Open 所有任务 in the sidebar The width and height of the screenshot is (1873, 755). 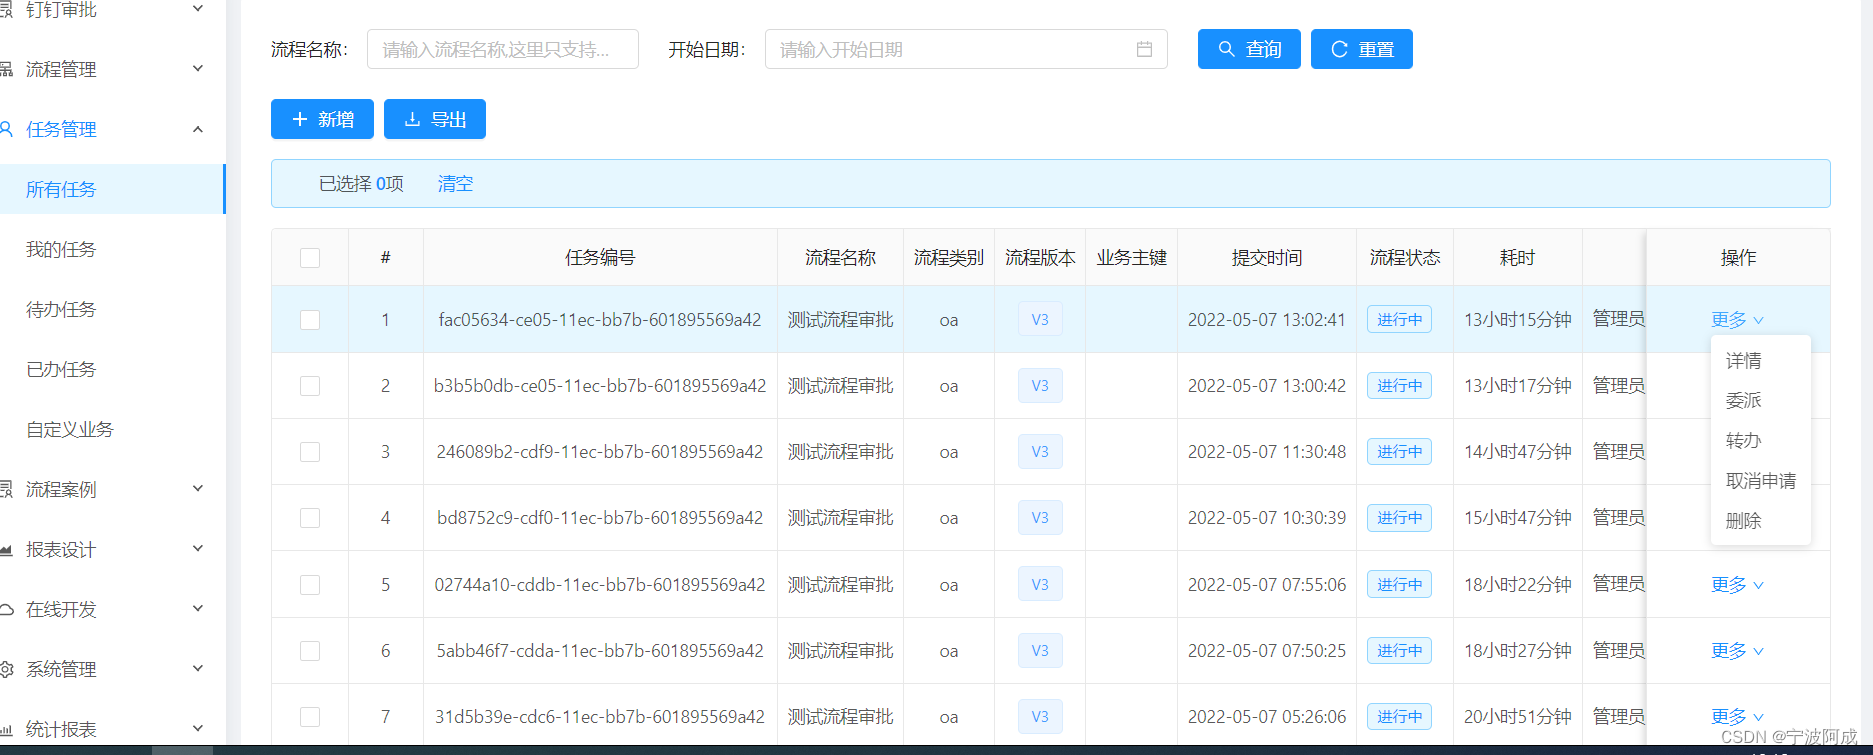tap(112, 189)
